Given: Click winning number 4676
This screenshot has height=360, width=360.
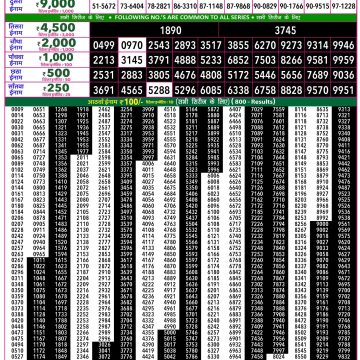Looking at the screenshot, I should coord(185,75).
